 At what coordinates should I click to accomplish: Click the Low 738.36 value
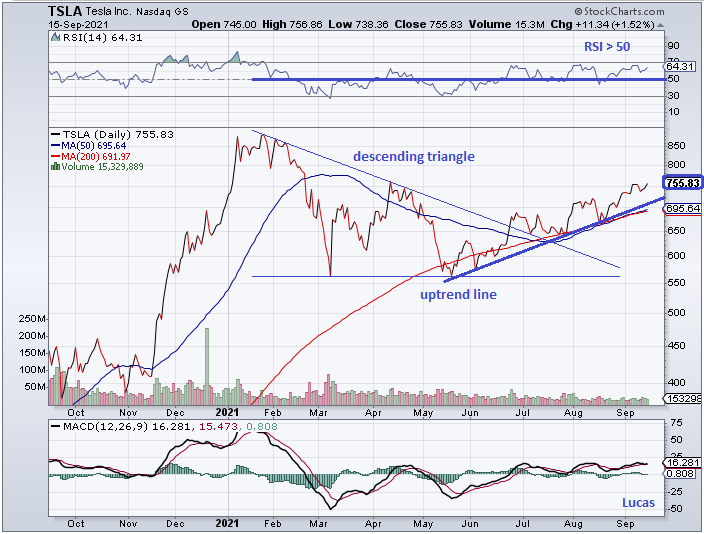(x=358, y=25)
